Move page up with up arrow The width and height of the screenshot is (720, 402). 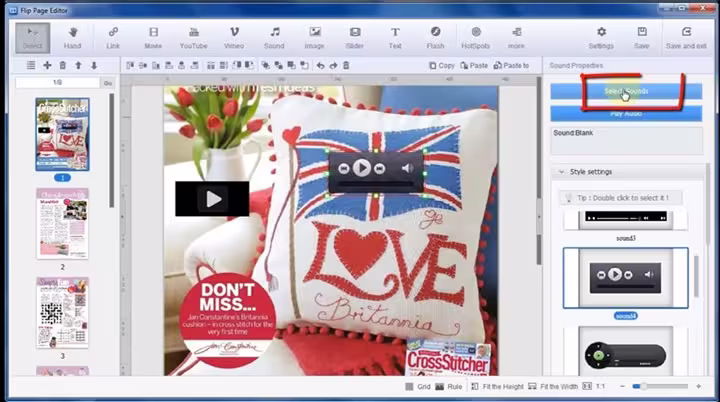[79, 65]
